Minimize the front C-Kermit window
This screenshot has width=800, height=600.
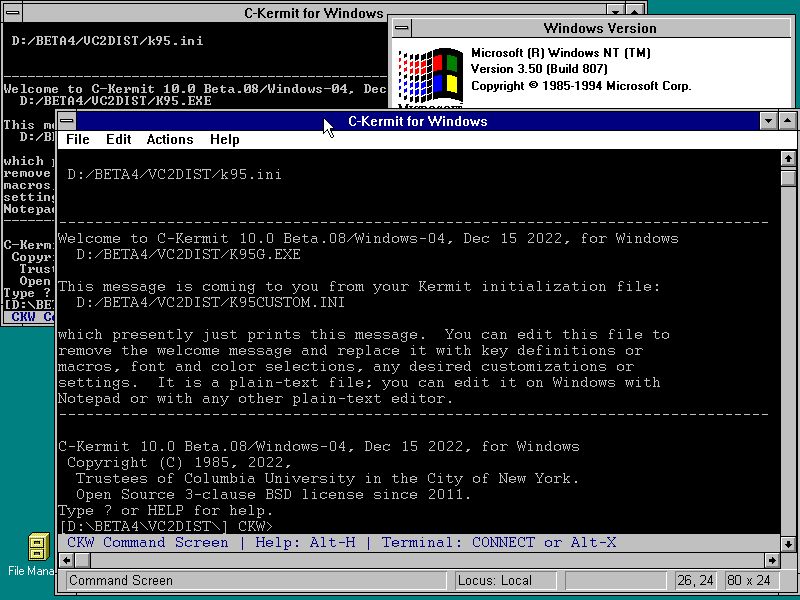coord(768,121)
